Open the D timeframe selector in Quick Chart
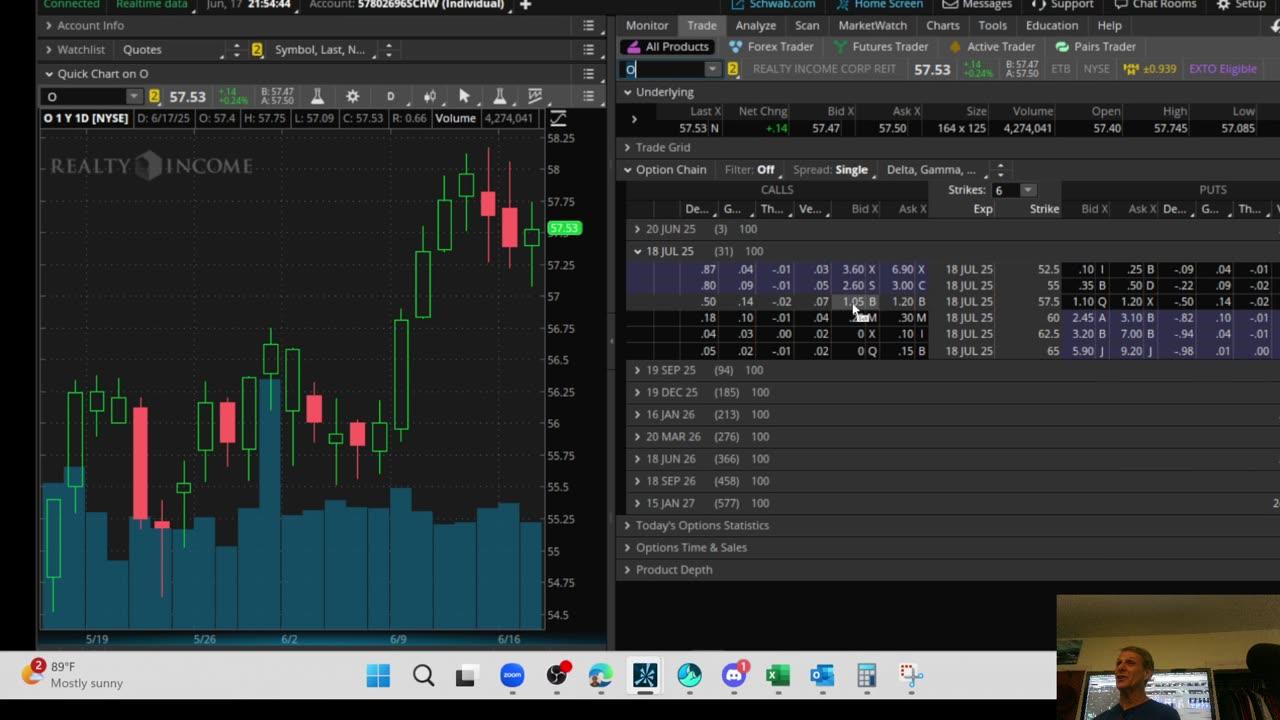 pyautogui.click(x=390, y=96)
